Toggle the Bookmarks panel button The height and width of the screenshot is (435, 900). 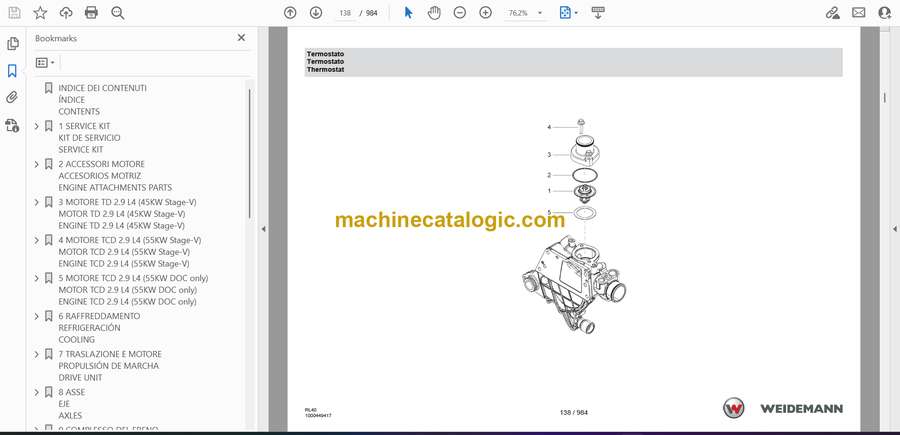pos(12,71)
